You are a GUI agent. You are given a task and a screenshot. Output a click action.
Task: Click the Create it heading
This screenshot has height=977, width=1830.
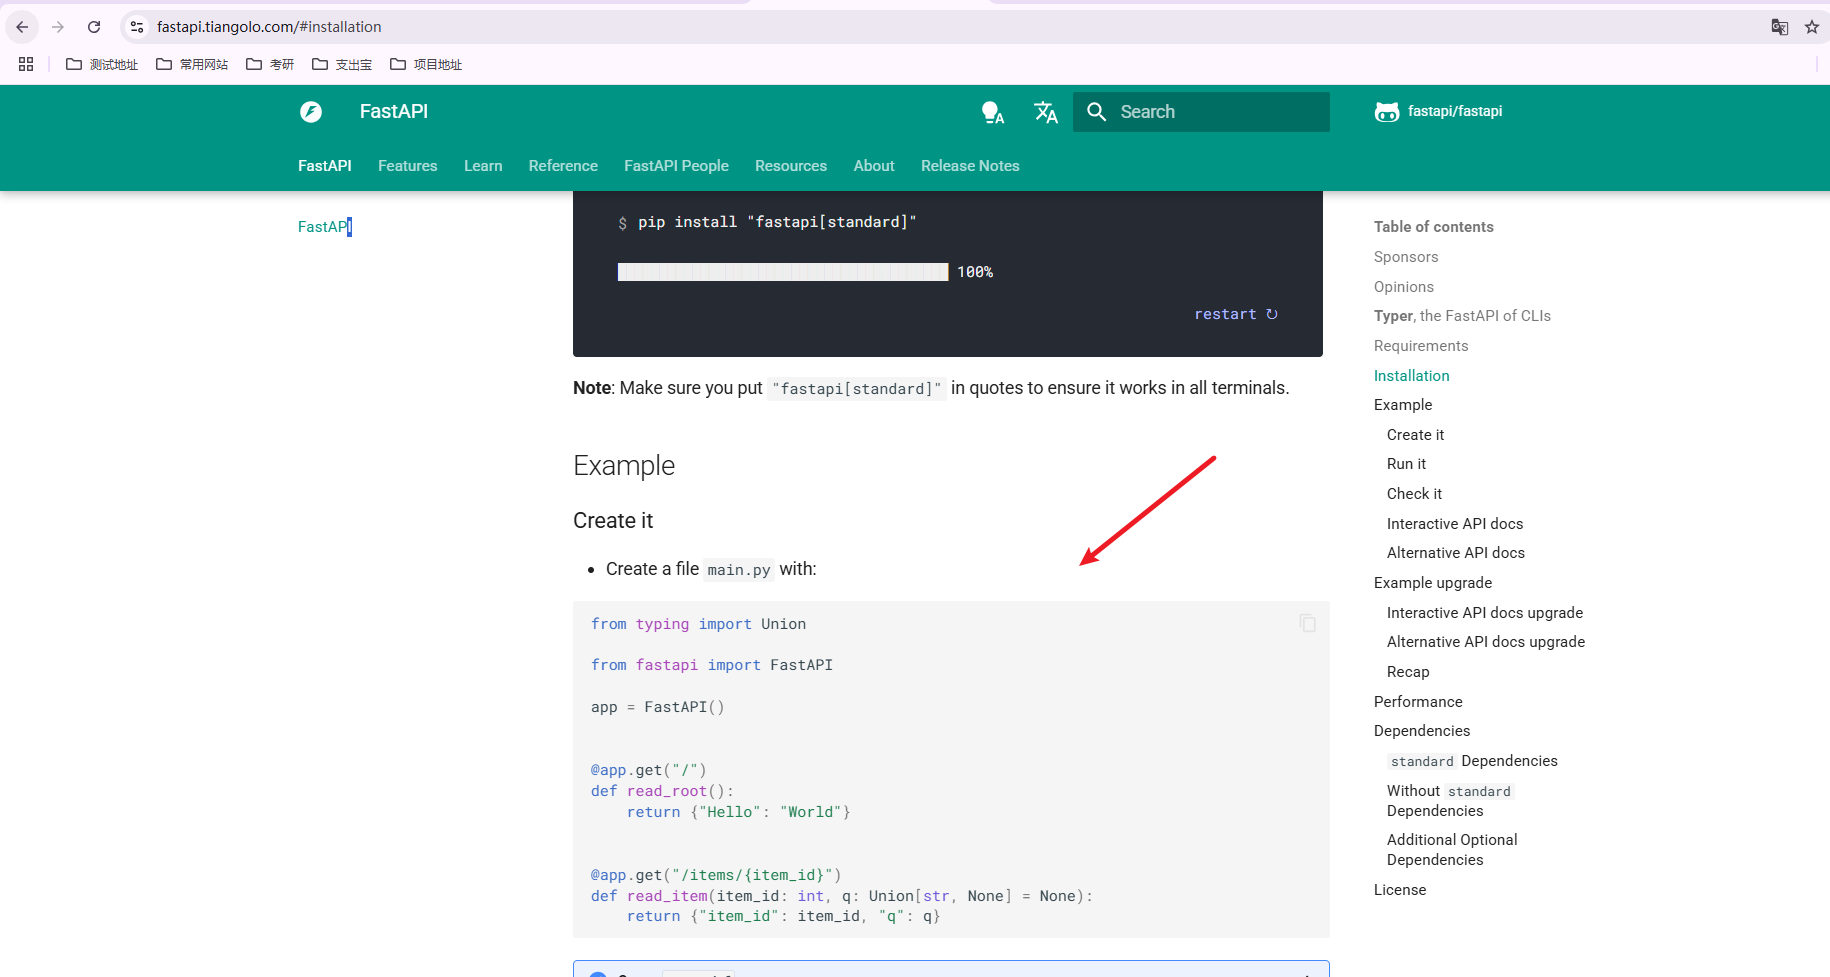(613, 521)
